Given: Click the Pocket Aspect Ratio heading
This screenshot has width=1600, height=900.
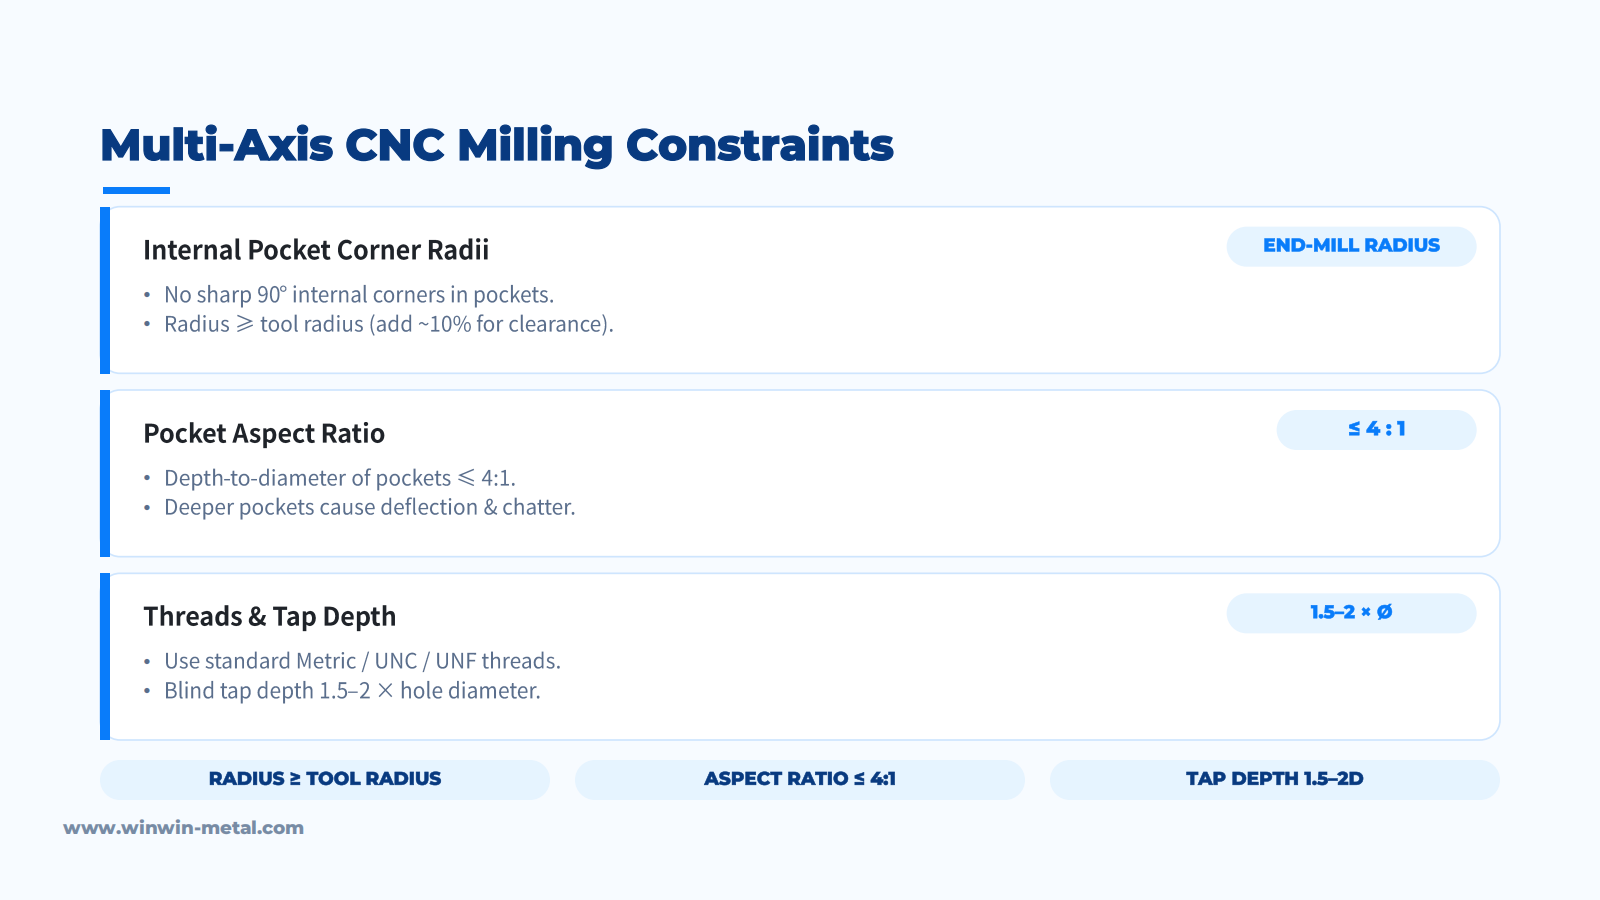Looking at the screenshot, I should tap(264, 433).
